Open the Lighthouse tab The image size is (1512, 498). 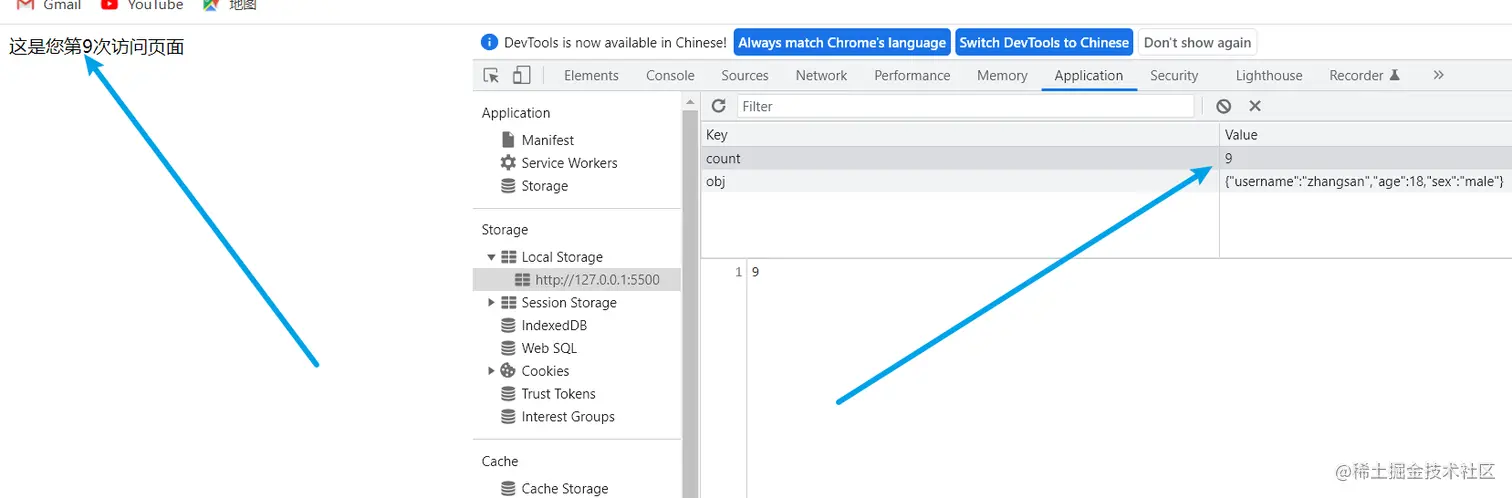[x=1269, y=76]
